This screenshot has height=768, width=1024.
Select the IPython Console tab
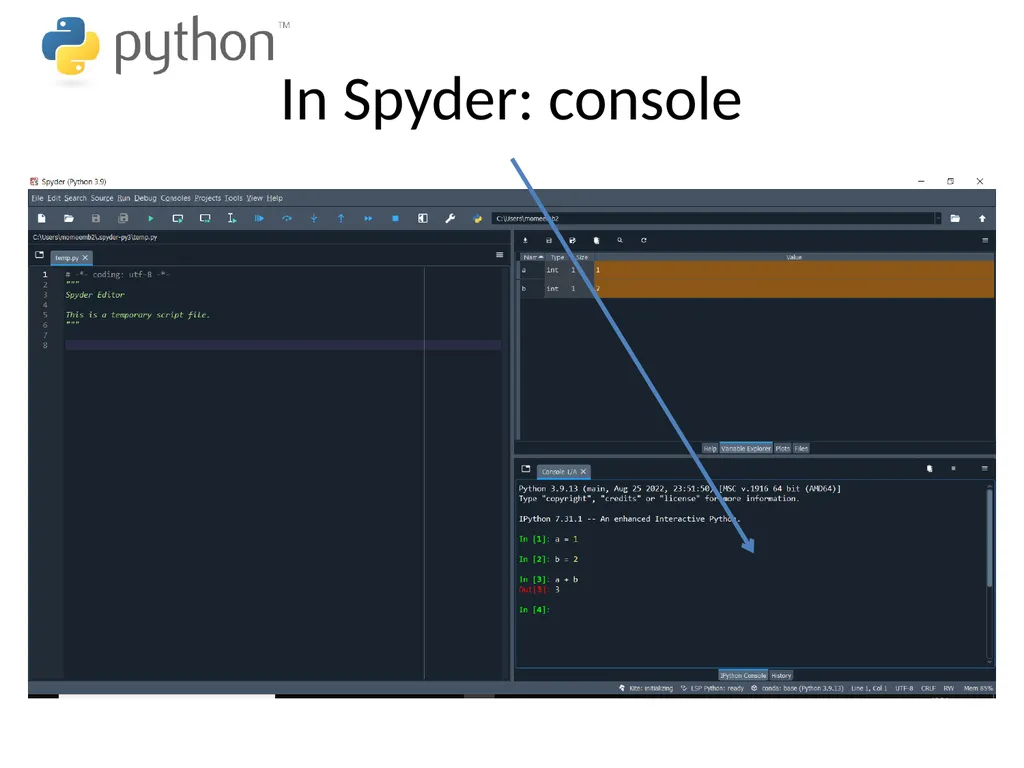[743, 676]
